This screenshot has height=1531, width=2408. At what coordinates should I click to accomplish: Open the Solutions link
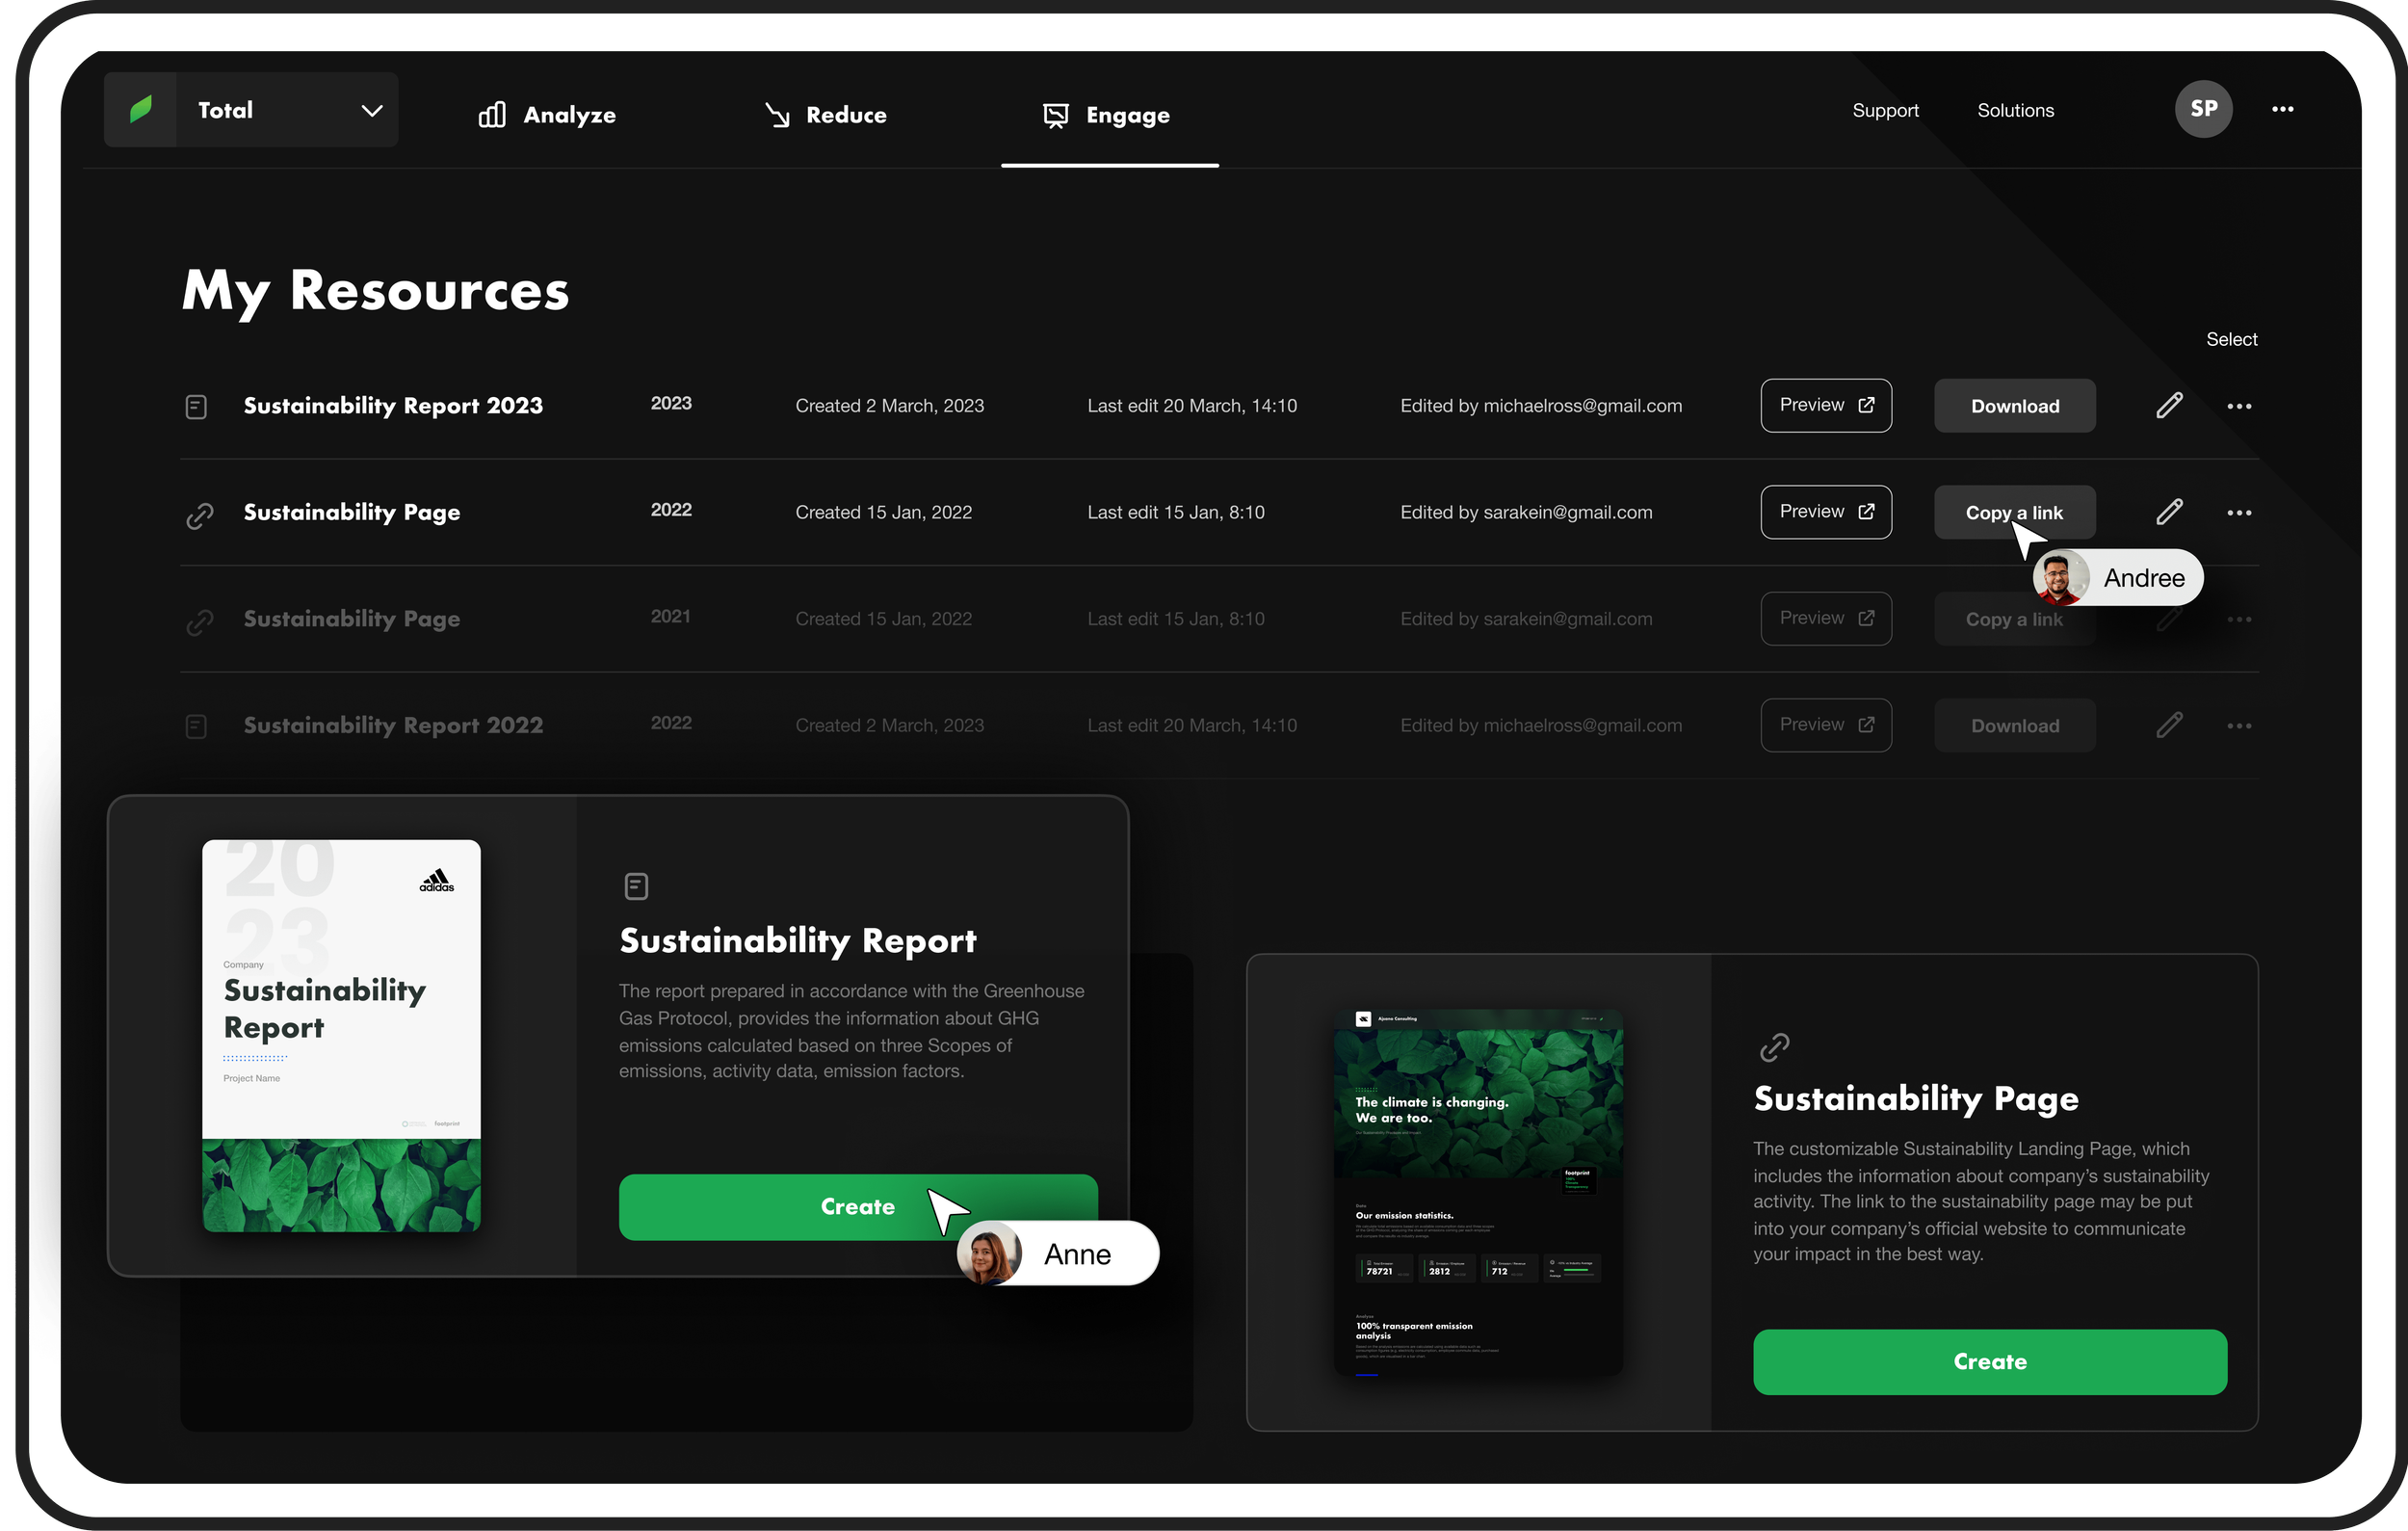coord(2015,110)
